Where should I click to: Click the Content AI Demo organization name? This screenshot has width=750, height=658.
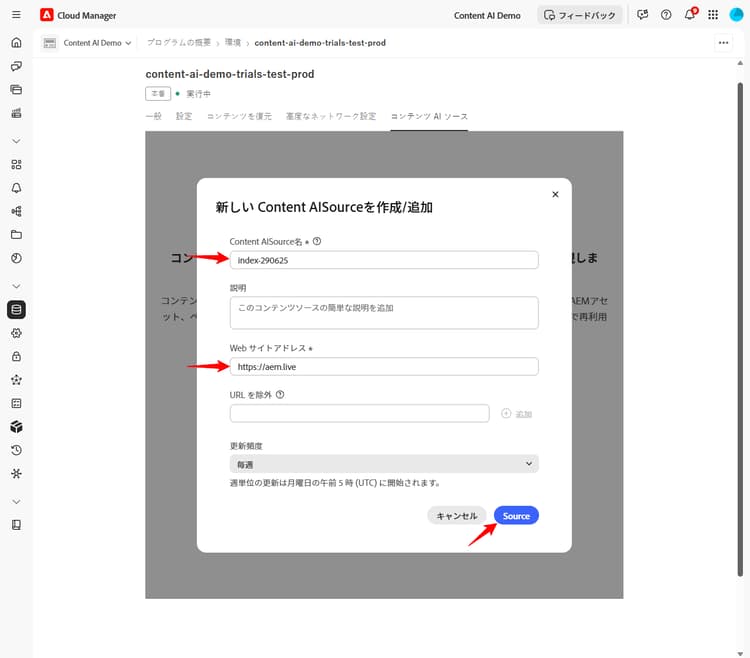487,15
